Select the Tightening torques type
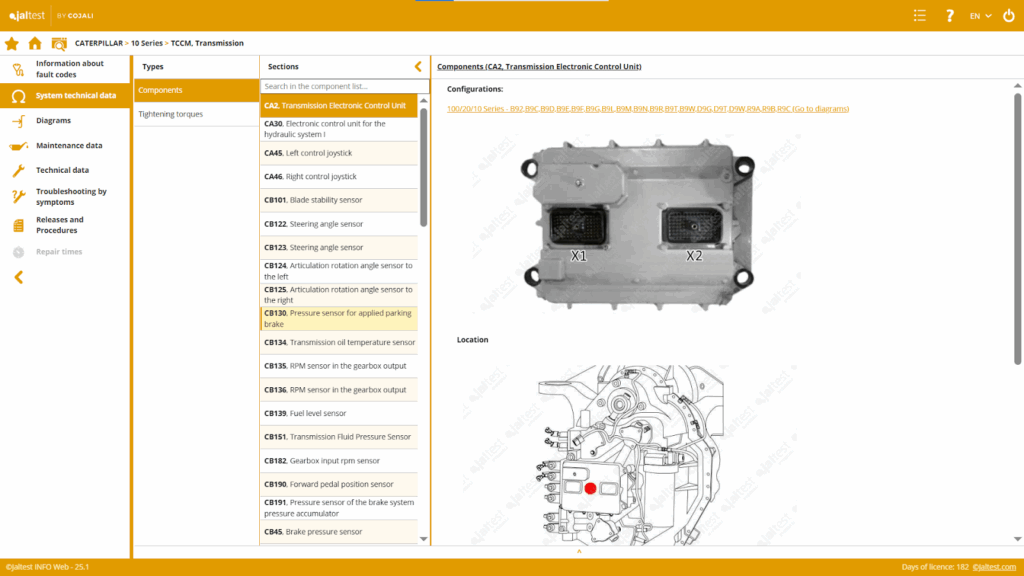Screen dimensions: 1024x576 171,114
